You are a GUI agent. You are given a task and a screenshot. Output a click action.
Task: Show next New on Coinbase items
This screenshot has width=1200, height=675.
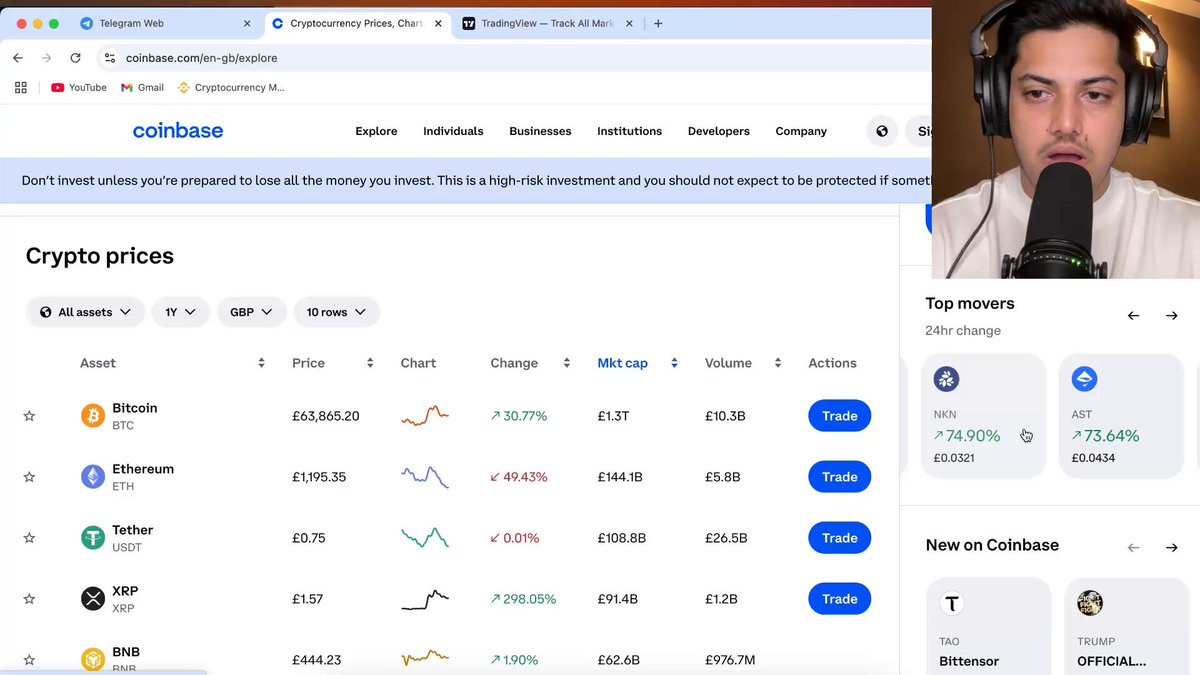tap(1171, 548)
